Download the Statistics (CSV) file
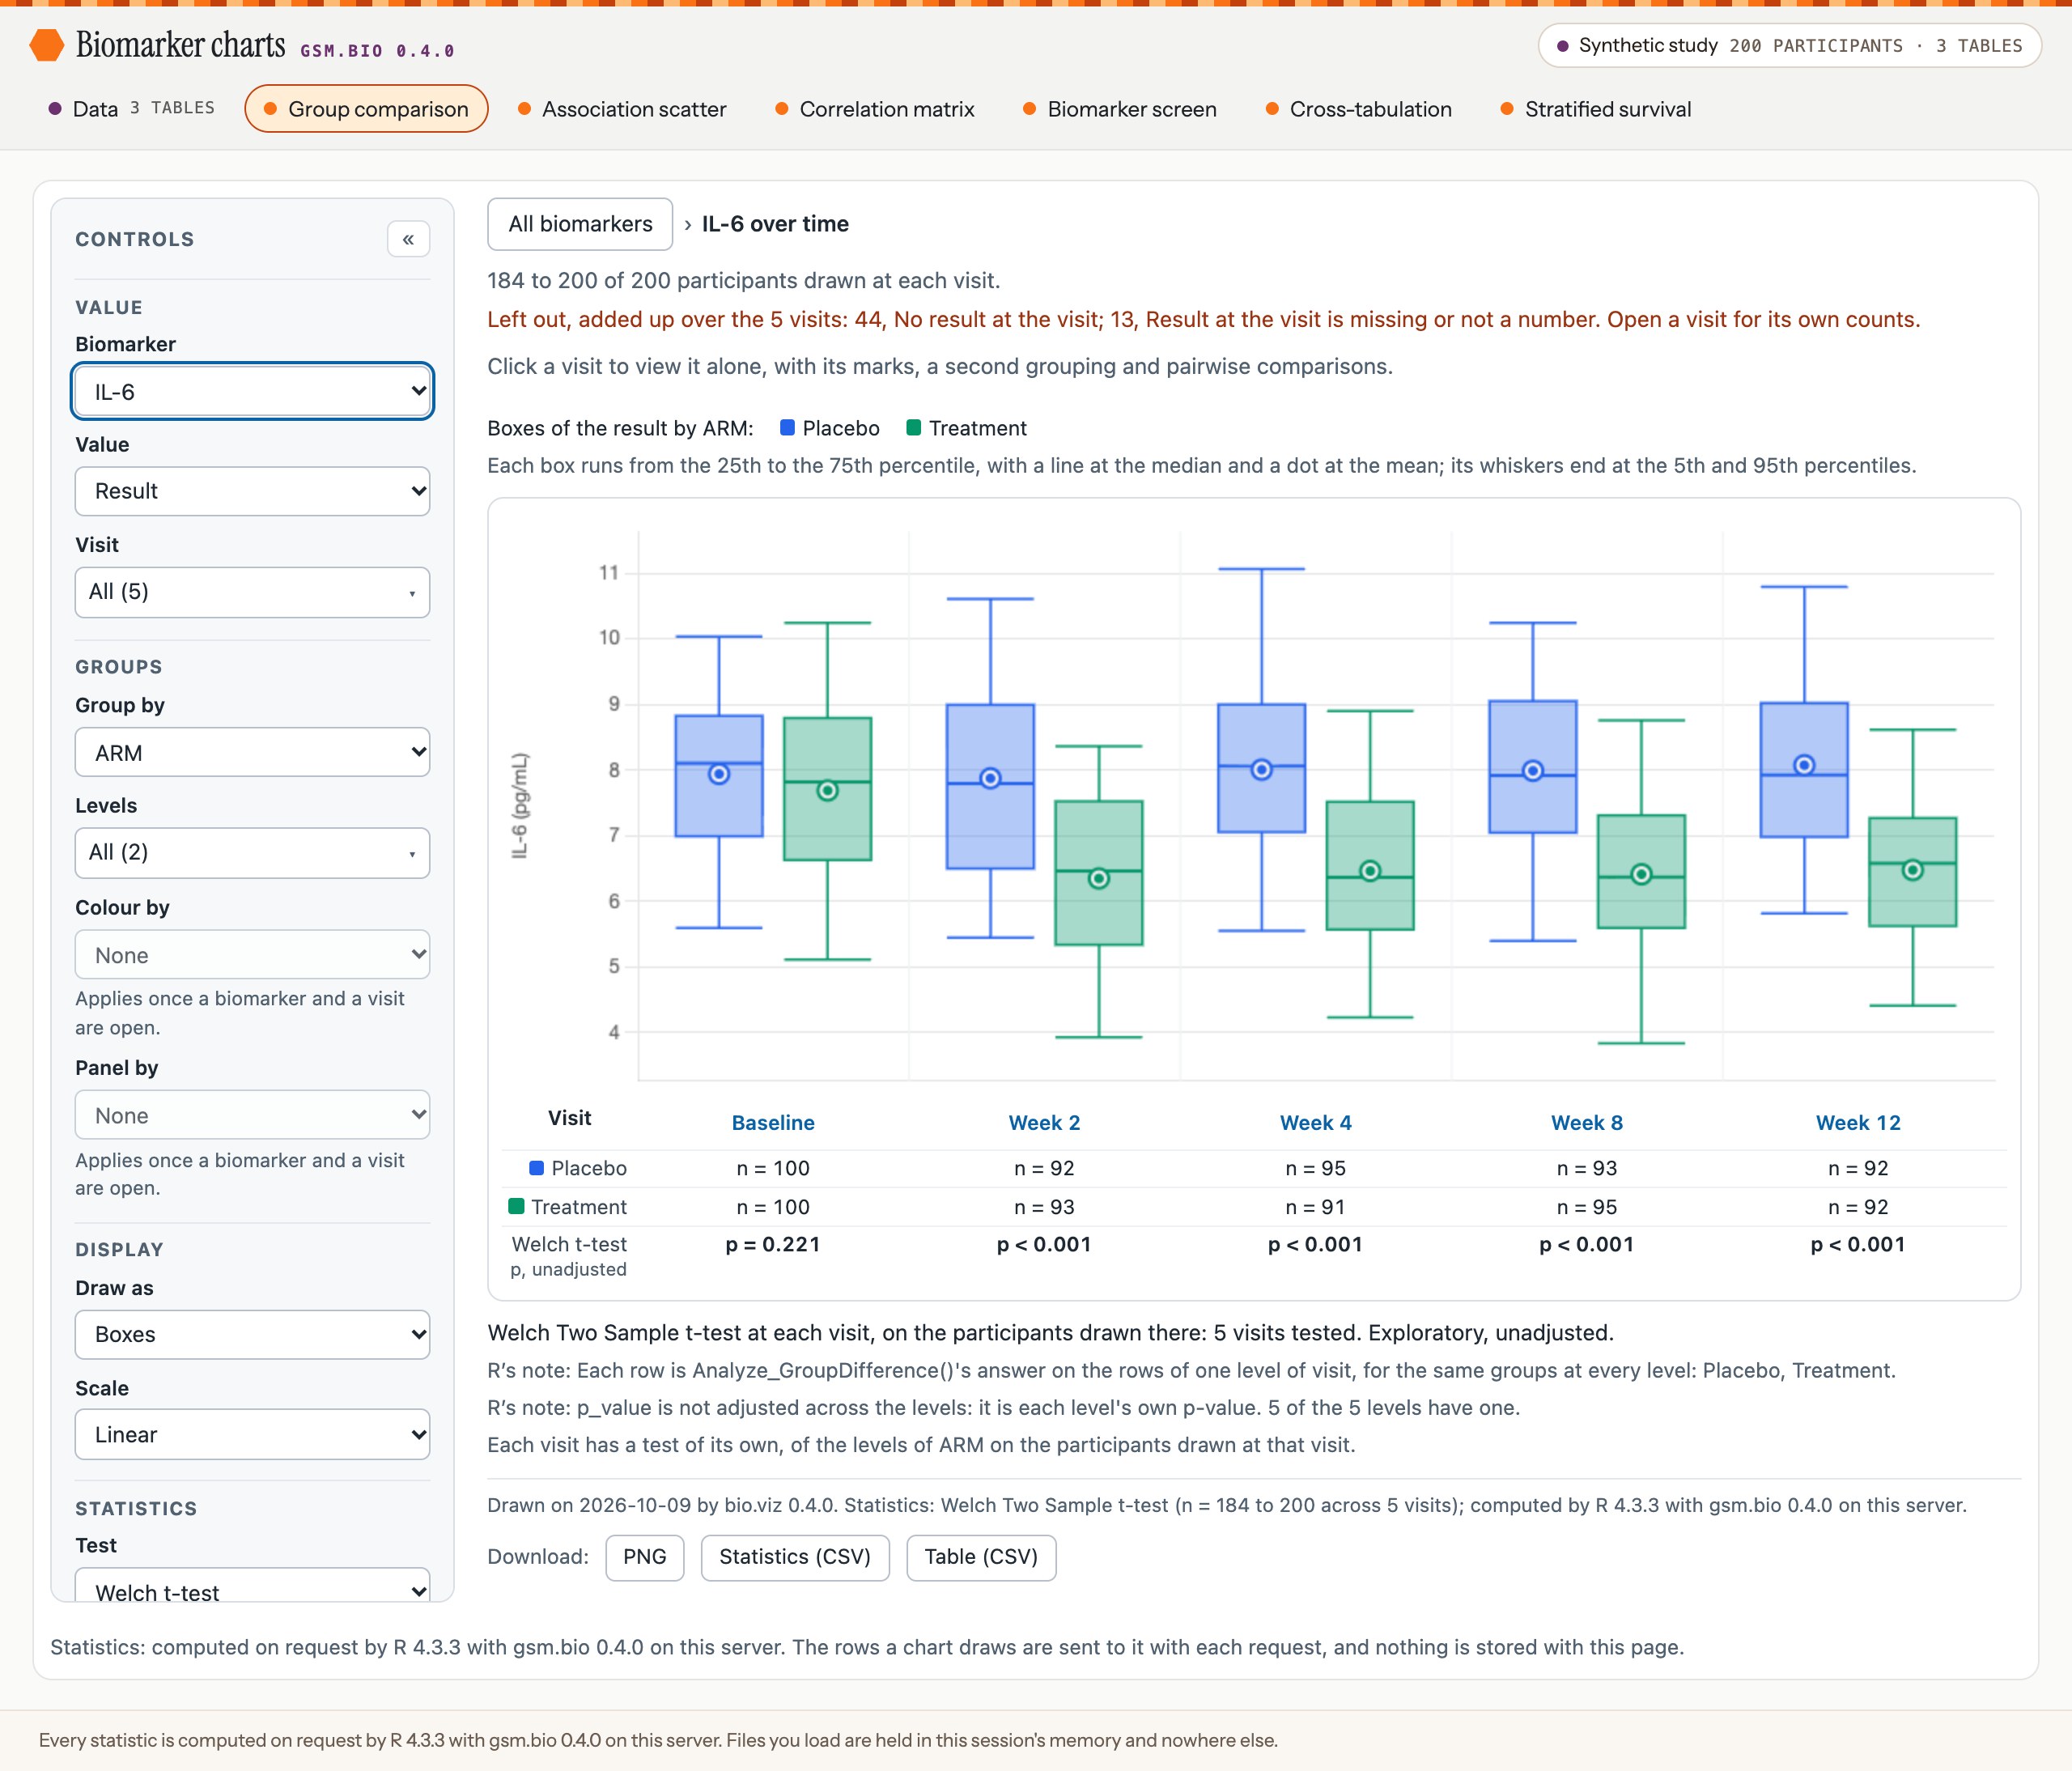The width and height of the screenshot is (2072, 1771). click(x=795, y=1557)
